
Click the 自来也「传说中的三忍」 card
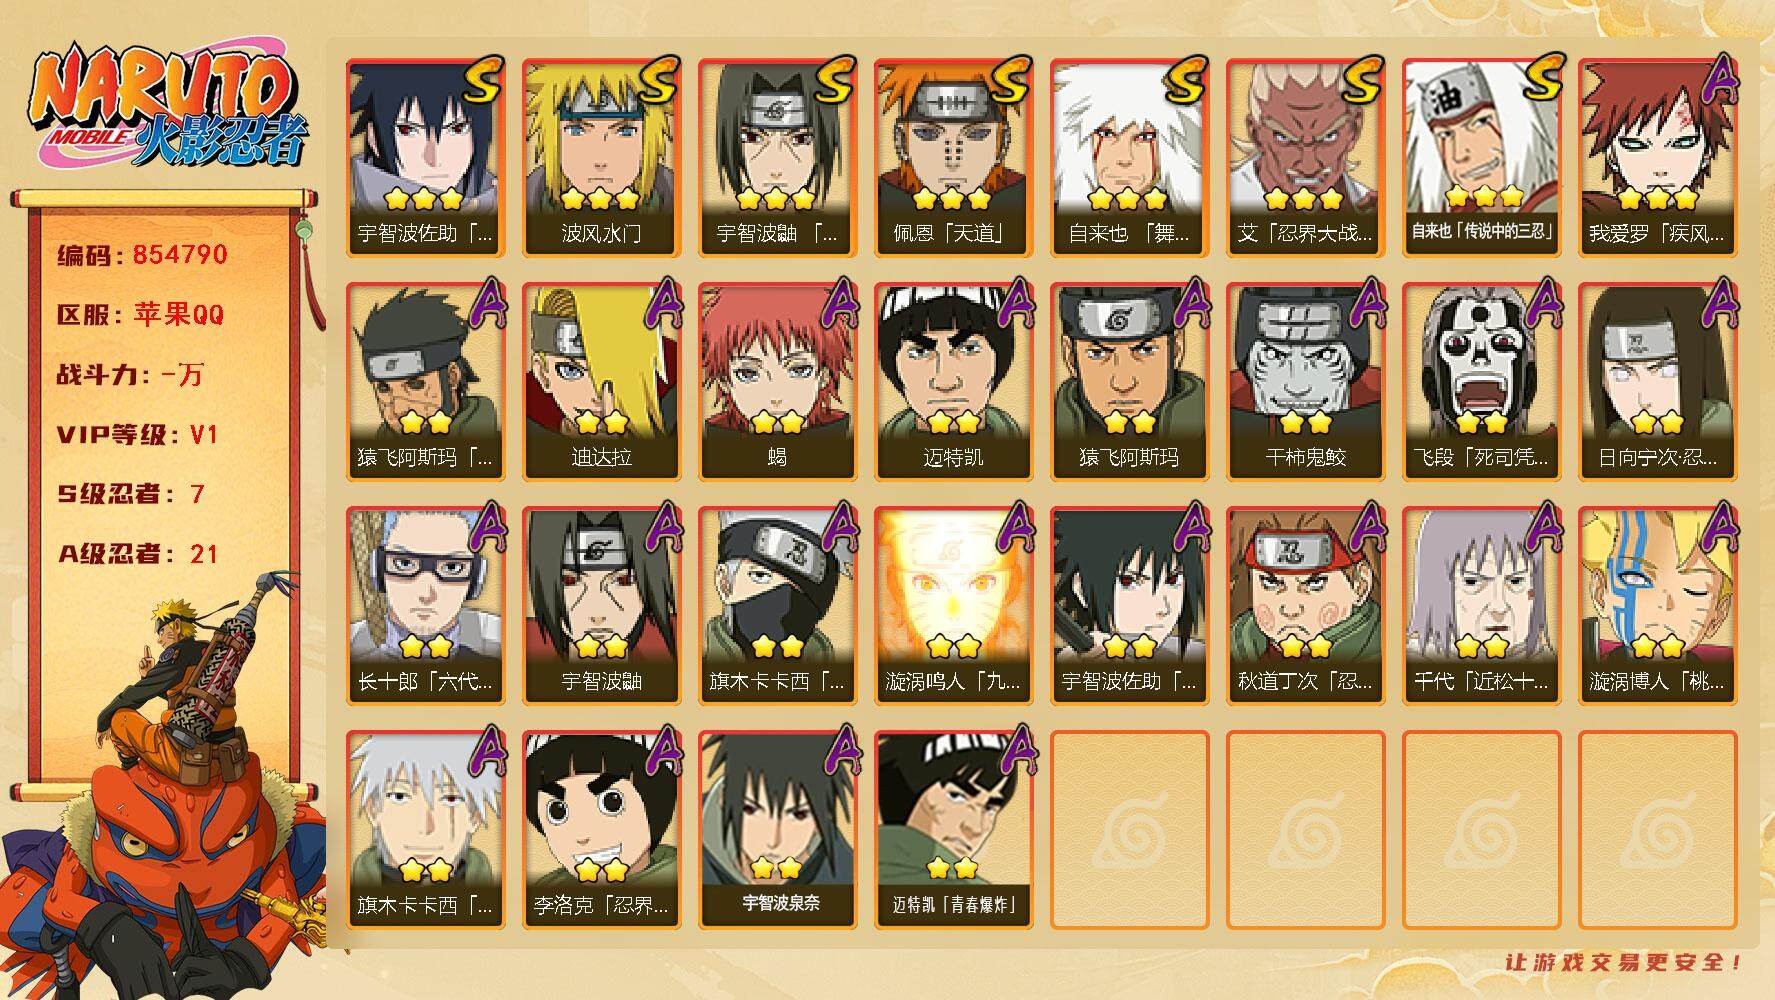pyautogui.click(x=1482, y=158)
